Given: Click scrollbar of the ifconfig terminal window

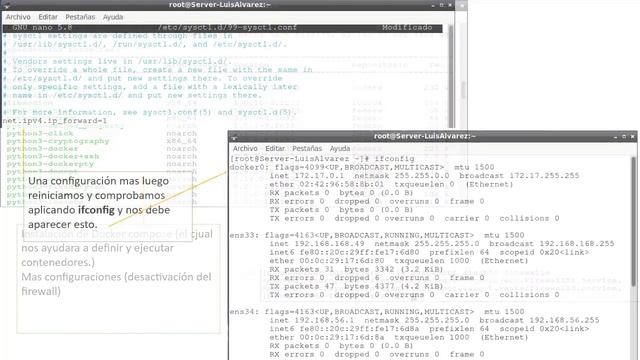Looking at the screenshot, I should 633,222.
